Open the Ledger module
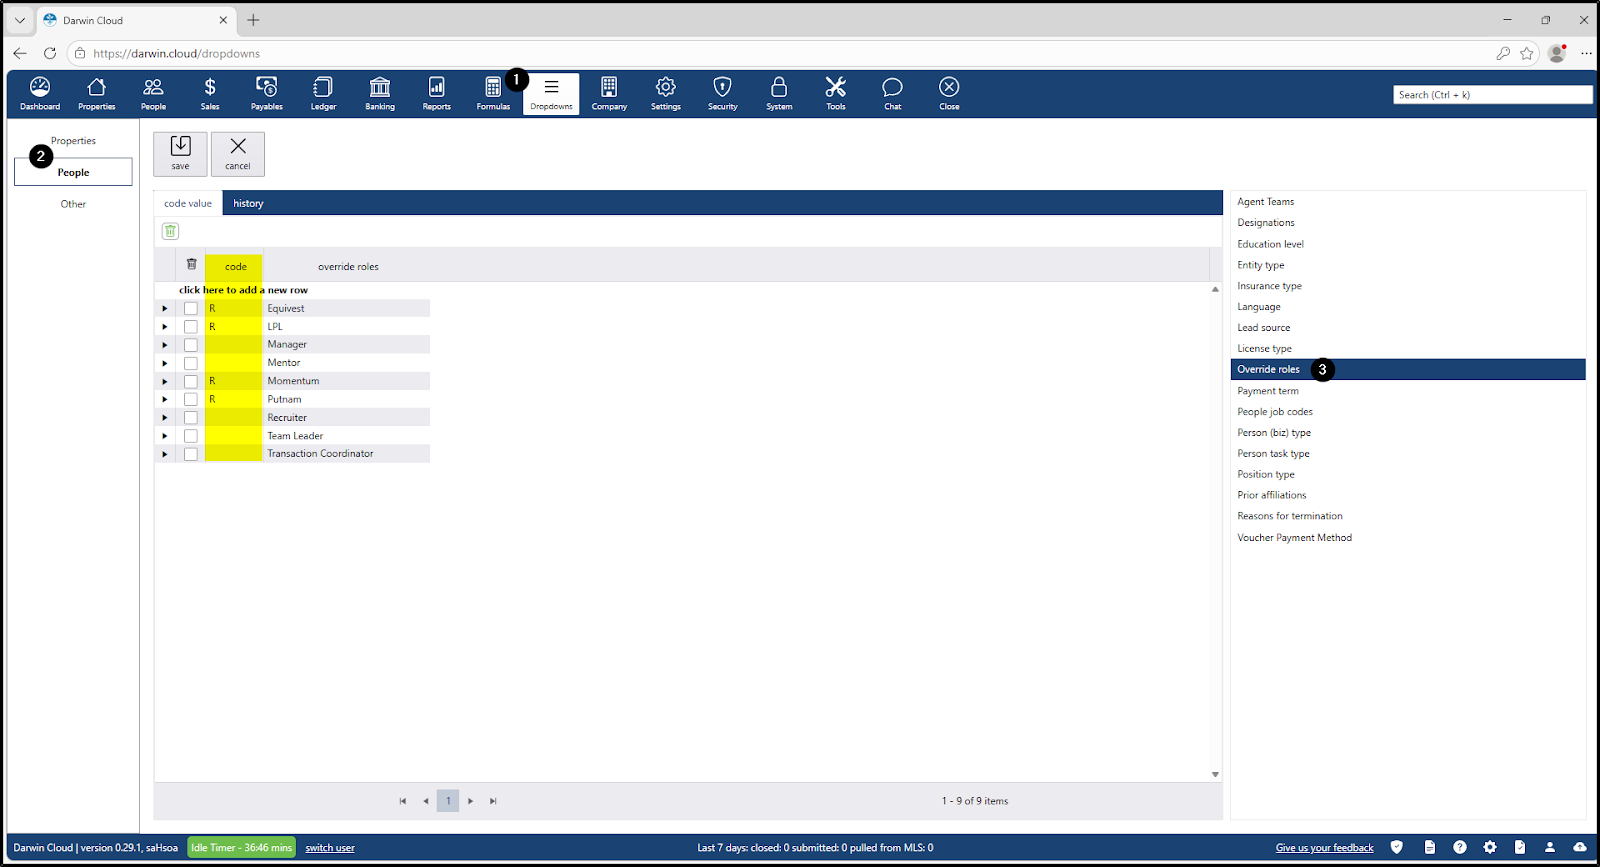Image resolution: width=1600 pixels, height=867 pixels. (x=323, y=93)
